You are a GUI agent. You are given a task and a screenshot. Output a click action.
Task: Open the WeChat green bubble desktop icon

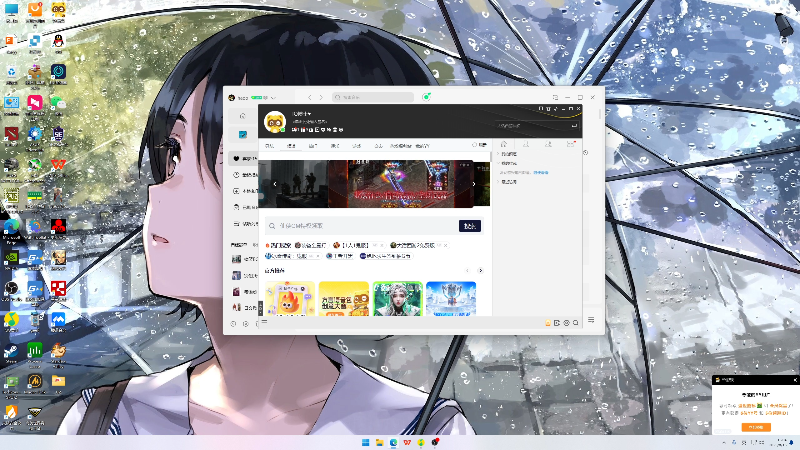[x=58, y=105]
